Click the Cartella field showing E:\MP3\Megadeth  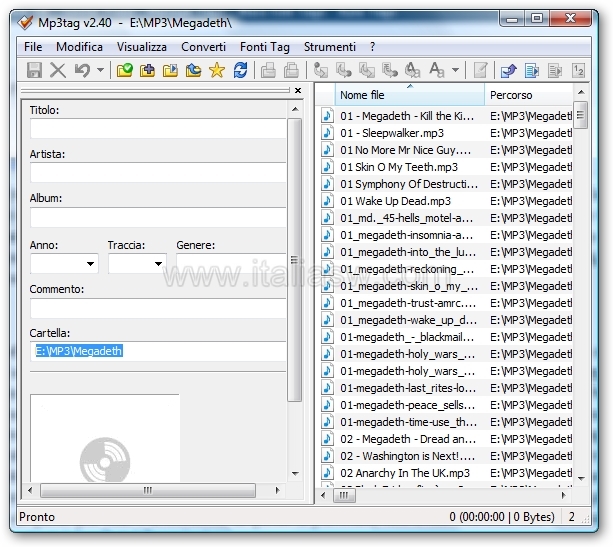click(x=158, y=351)
